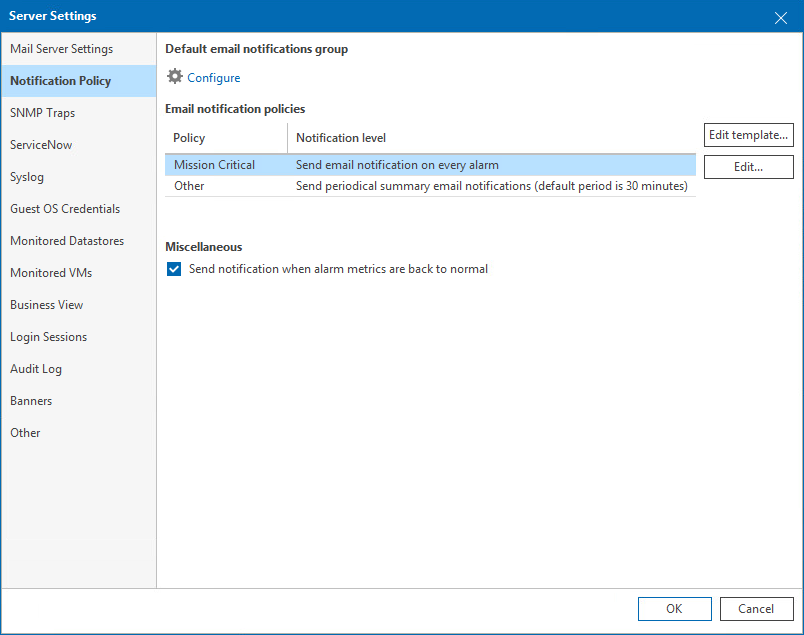Go to the Syslog configuration section
This screenshot has height=635, width=804.
pos(30,176)
